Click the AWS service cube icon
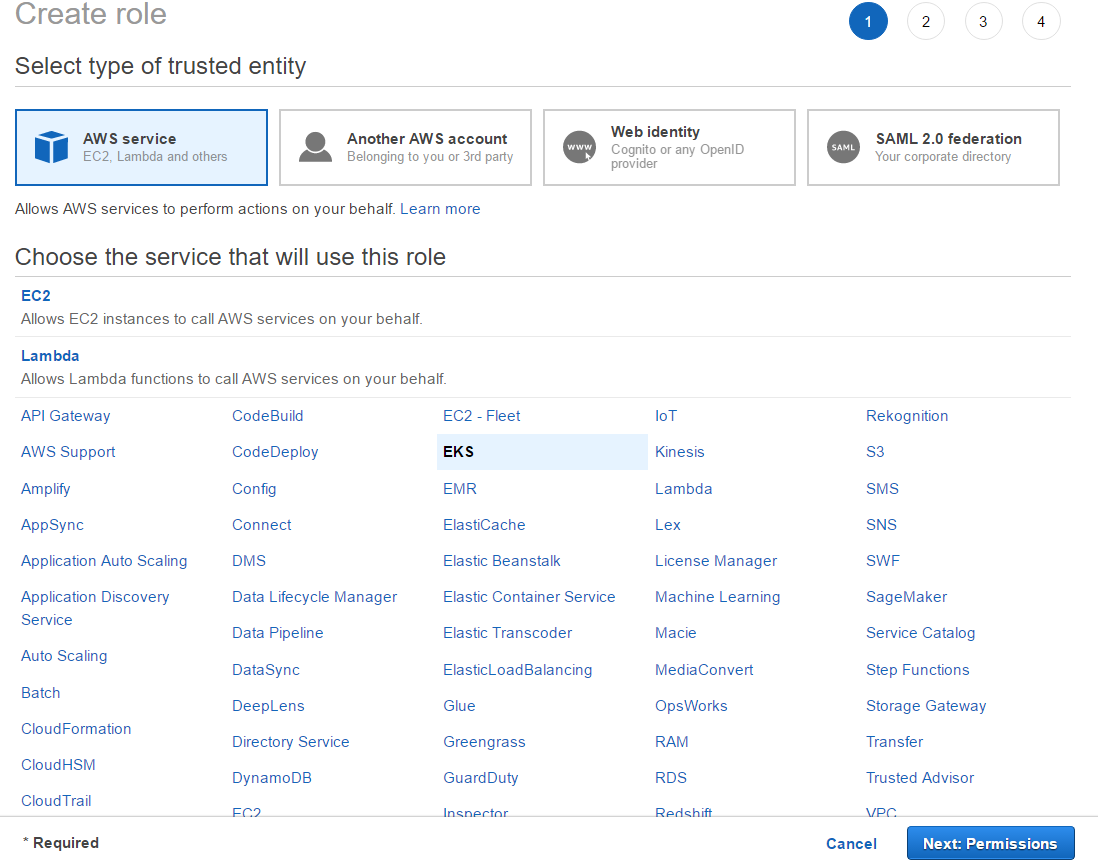 tap(51, 147)
